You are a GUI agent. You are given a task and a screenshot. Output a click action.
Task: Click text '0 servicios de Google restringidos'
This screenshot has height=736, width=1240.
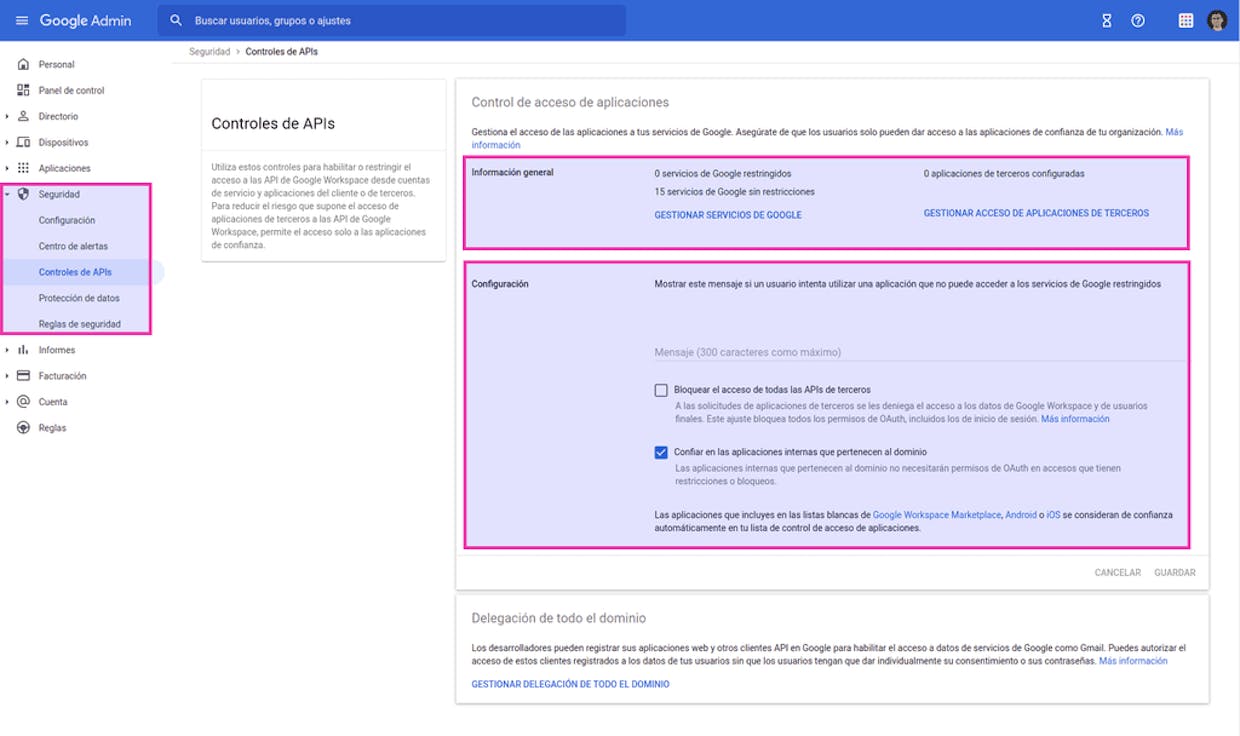click(x=723, y=173)
